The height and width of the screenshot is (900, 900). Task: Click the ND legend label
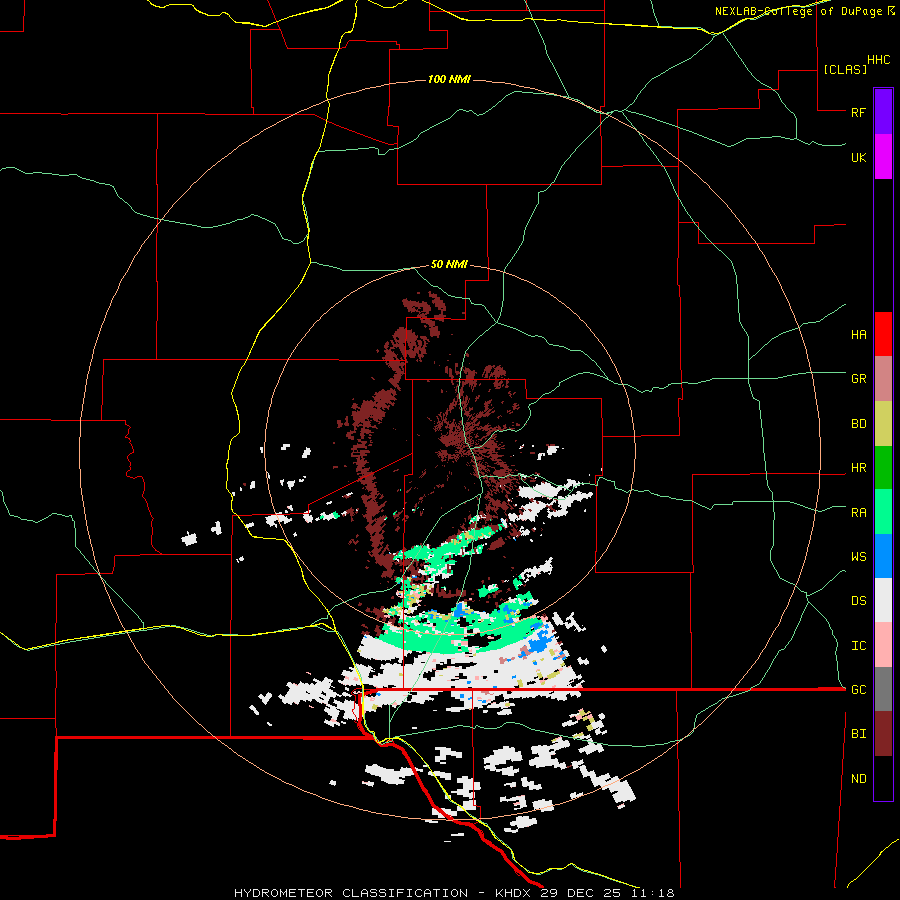(858, 779)
